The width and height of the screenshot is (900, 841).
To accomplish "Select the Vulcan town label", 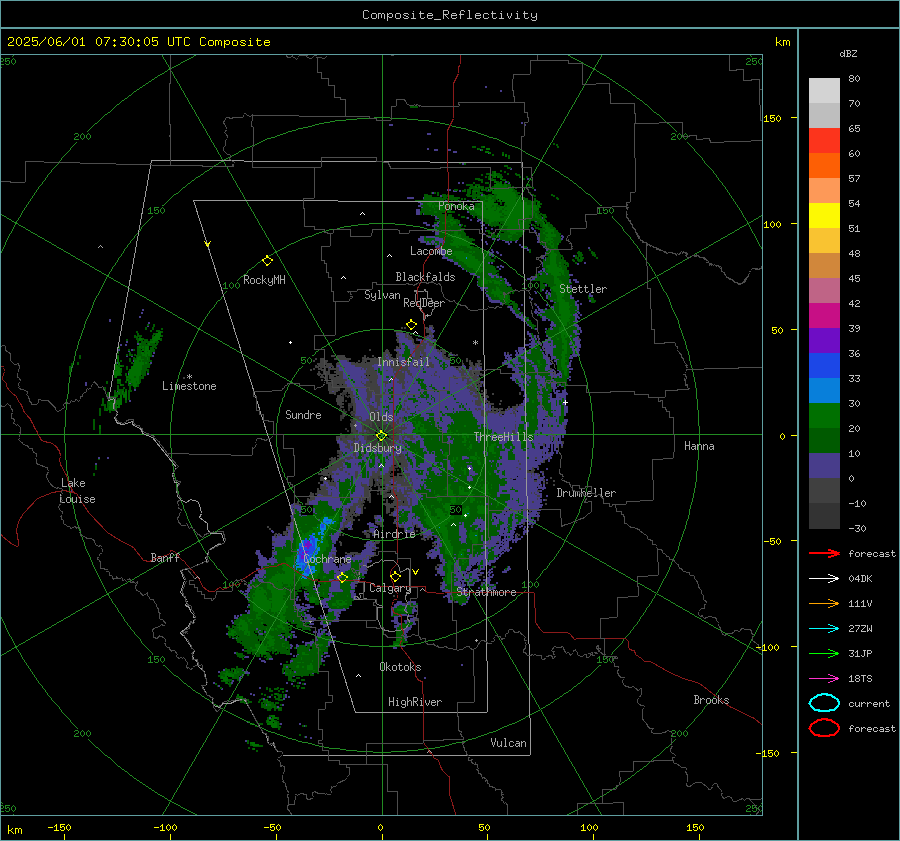I will (x=508, y=743).
